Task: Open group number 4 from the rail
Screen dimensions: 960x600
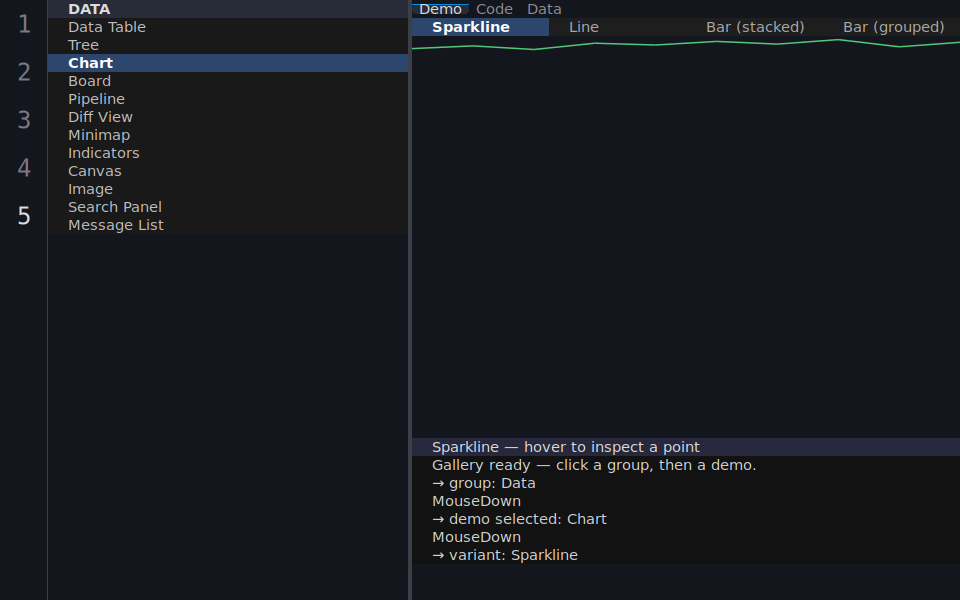Action: [24, 168]
